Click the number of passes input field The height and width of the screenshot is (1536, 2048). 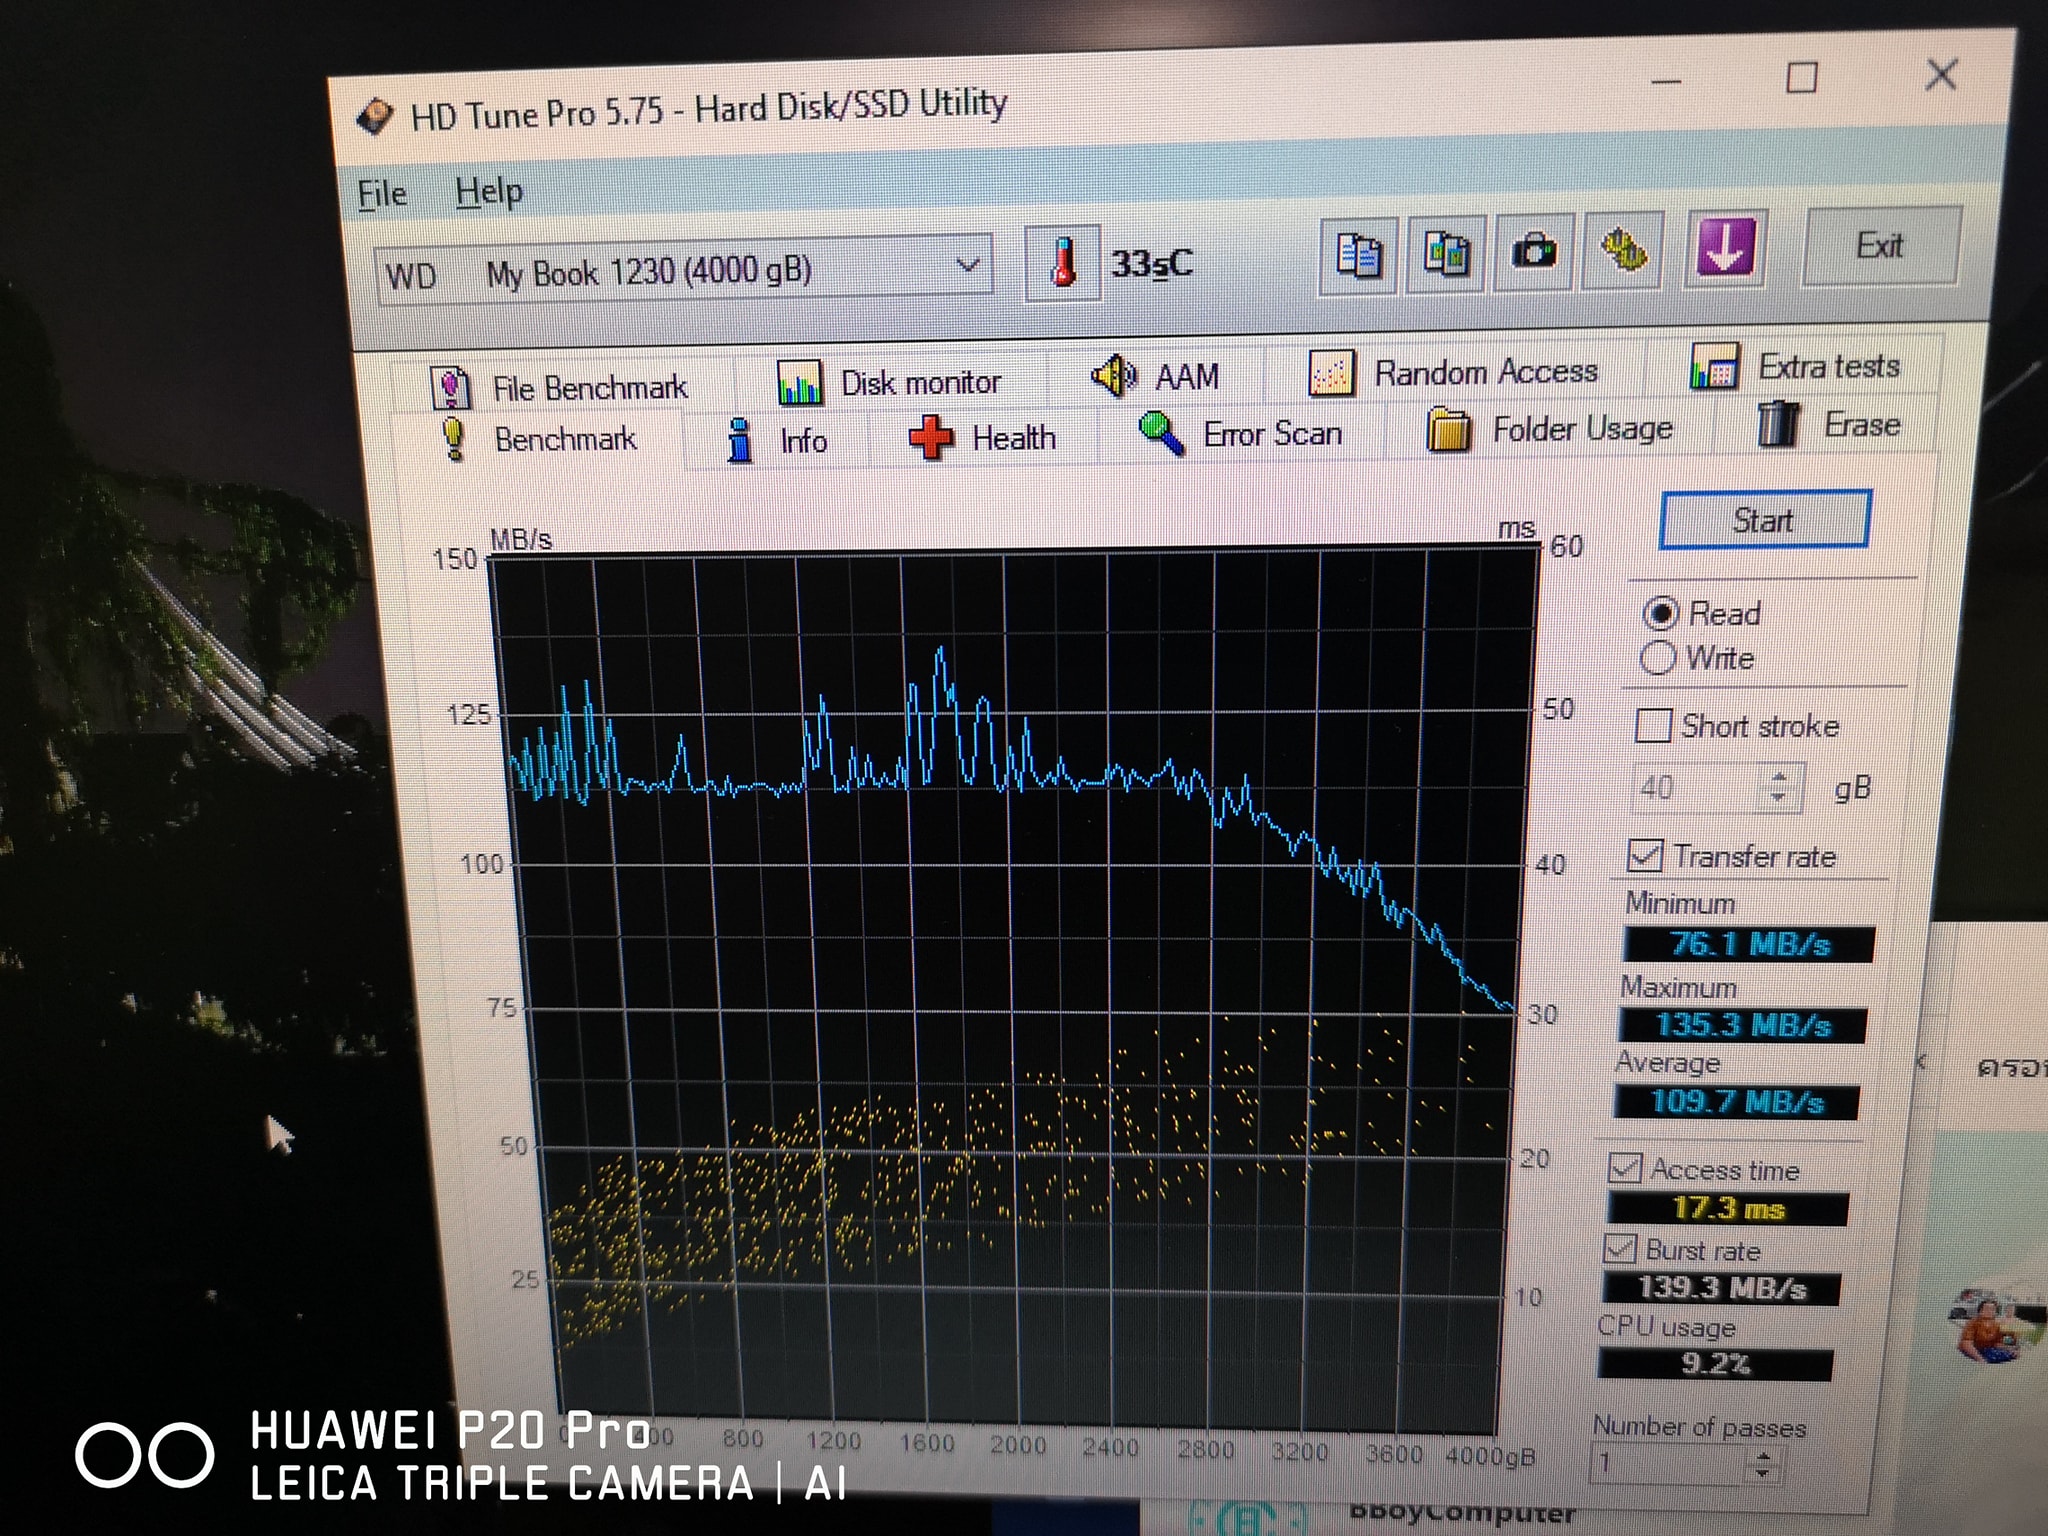(1665, 1464)
